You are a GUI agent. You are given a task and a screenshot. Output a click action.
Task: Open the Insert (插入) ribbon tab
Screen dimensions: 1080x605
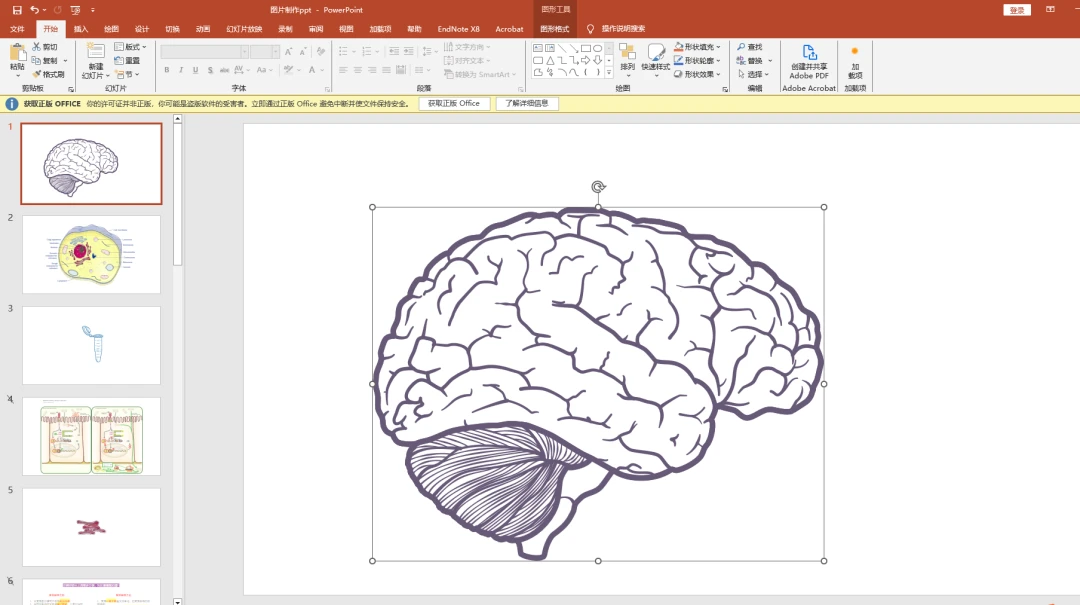81,29
